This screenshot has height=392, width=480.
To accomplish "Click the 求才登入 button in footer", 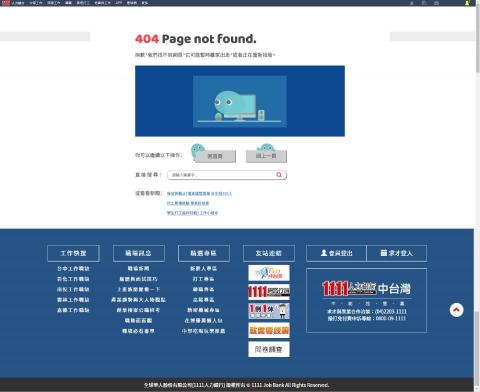I will tap(396, 253).
